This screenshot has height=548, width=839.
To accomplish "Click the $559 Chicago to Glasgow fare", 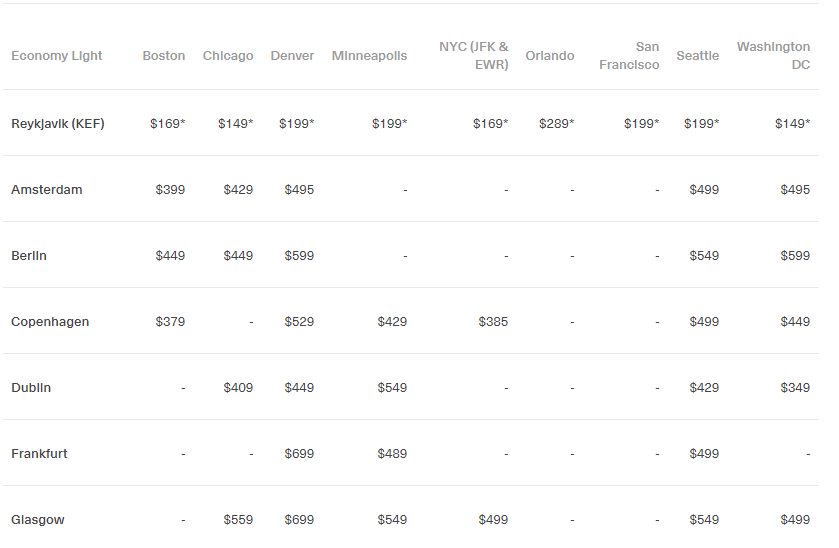I will pyautogui.click(x=238, y=520).
